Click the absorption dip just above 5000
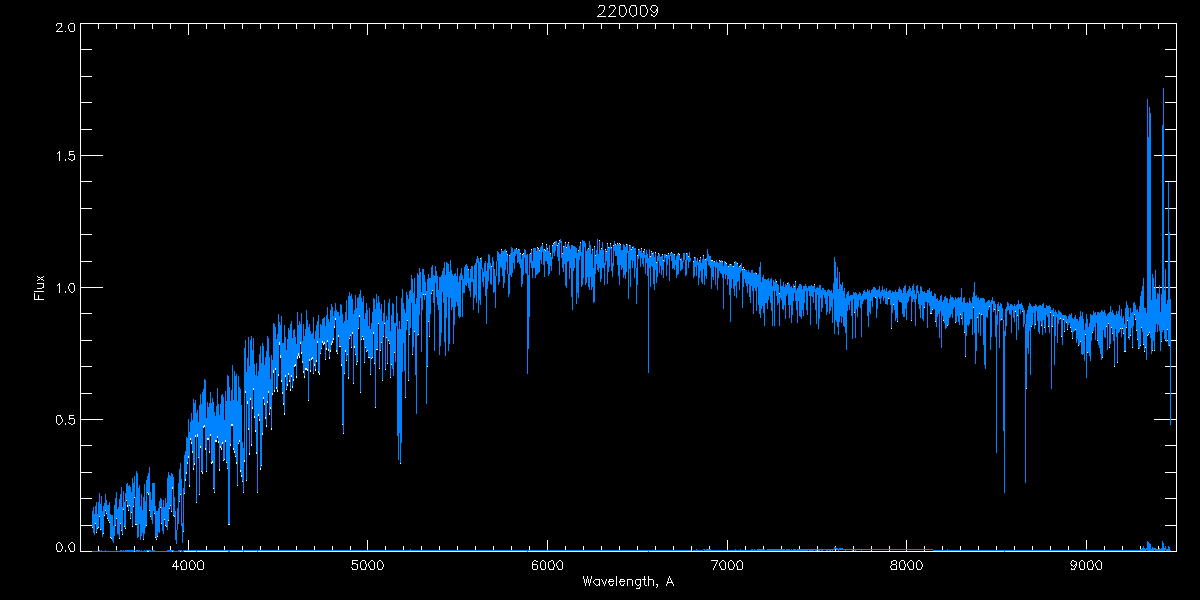The height and width of the screenshot is (600, 1200). point(399,450)
